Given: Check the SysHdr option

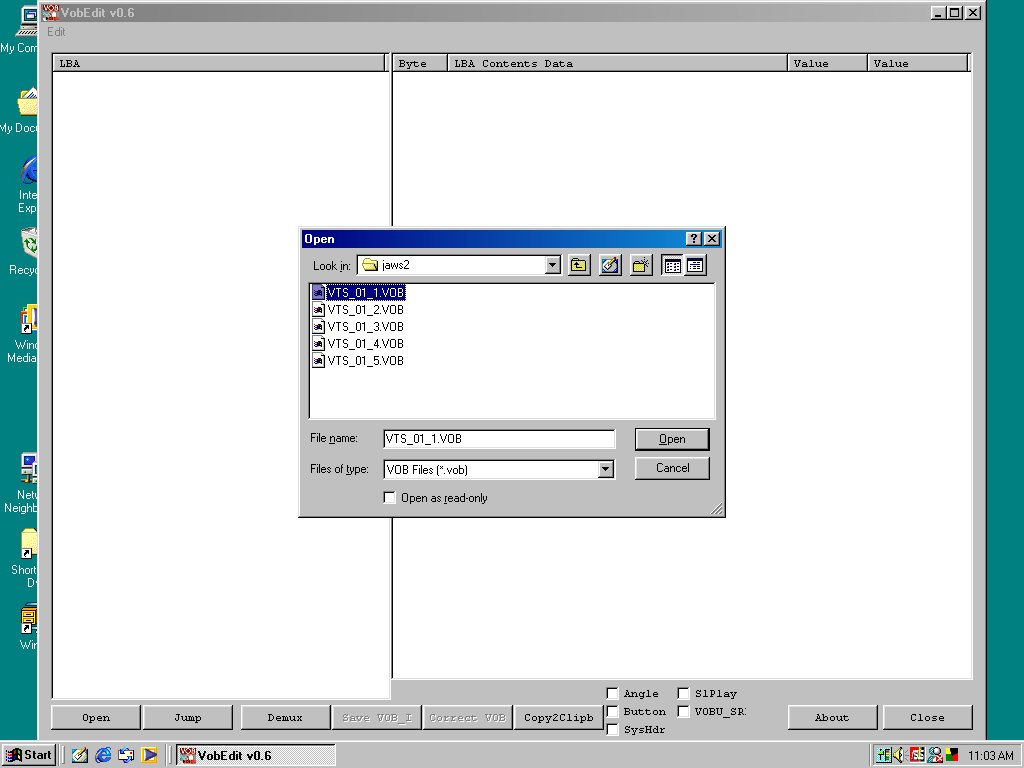Looking at the screenshot, I should [x=612, y=729].
